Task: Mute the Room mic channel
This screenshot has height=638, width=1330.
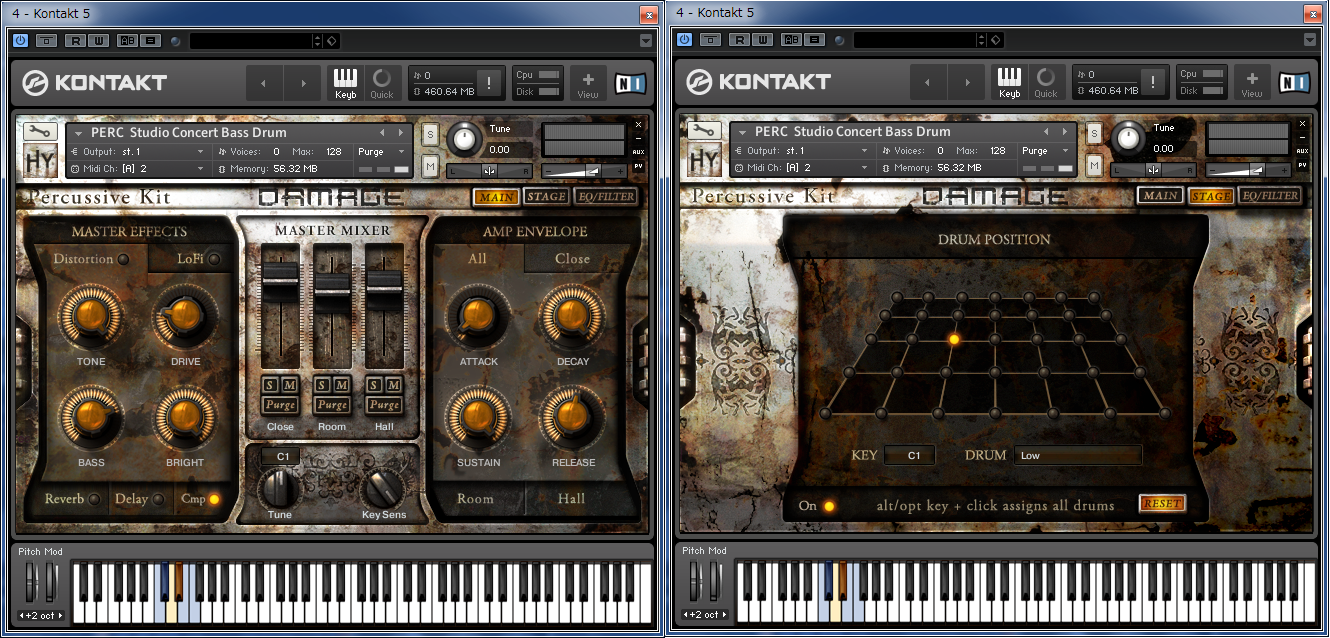Action: pyautogui.click(x=341, y=385)
